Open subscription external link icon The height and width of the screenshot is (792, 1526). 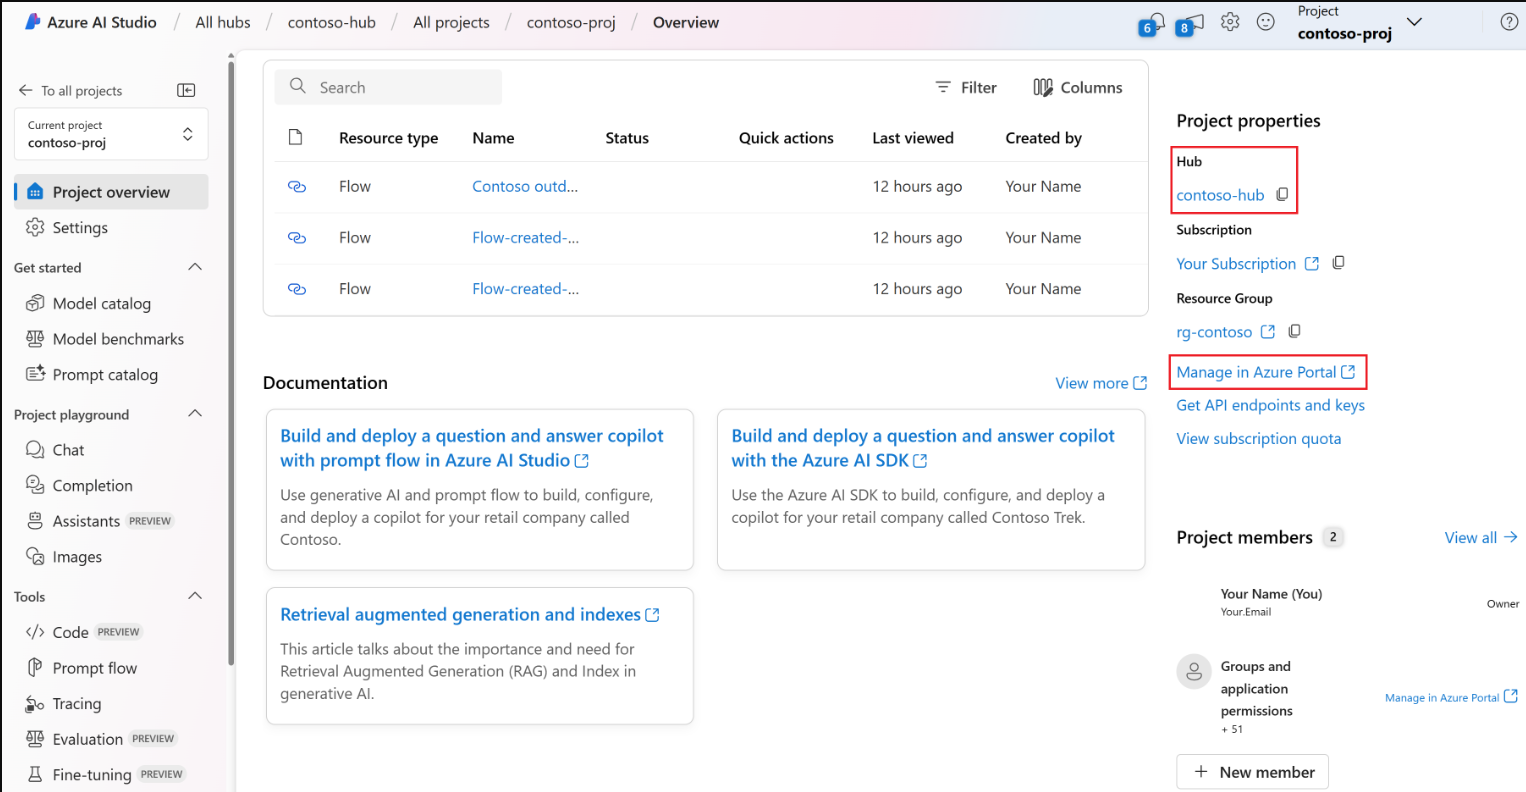pos(1312,264)
